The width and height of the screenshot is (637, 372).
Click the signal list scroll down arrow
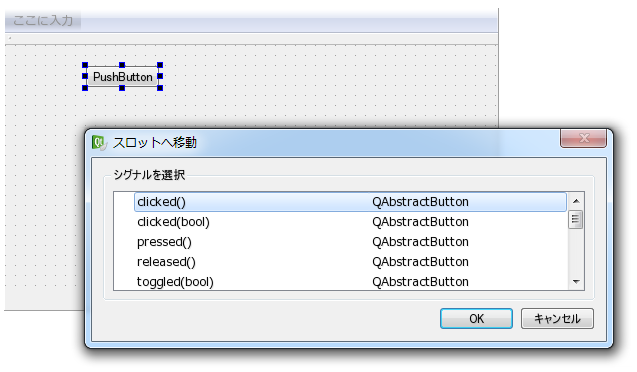576,281
